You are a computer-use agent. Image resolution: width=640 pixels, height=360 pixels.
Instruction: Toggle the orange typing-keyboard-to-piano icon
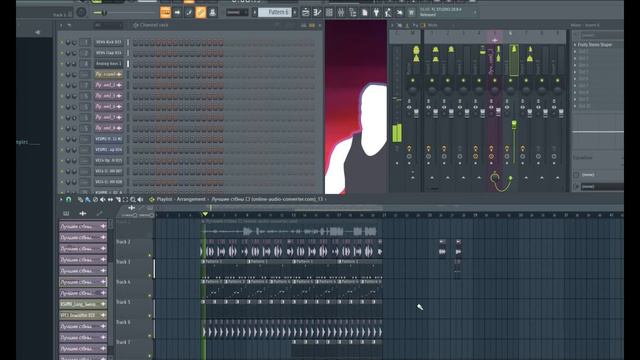(165, 12)
